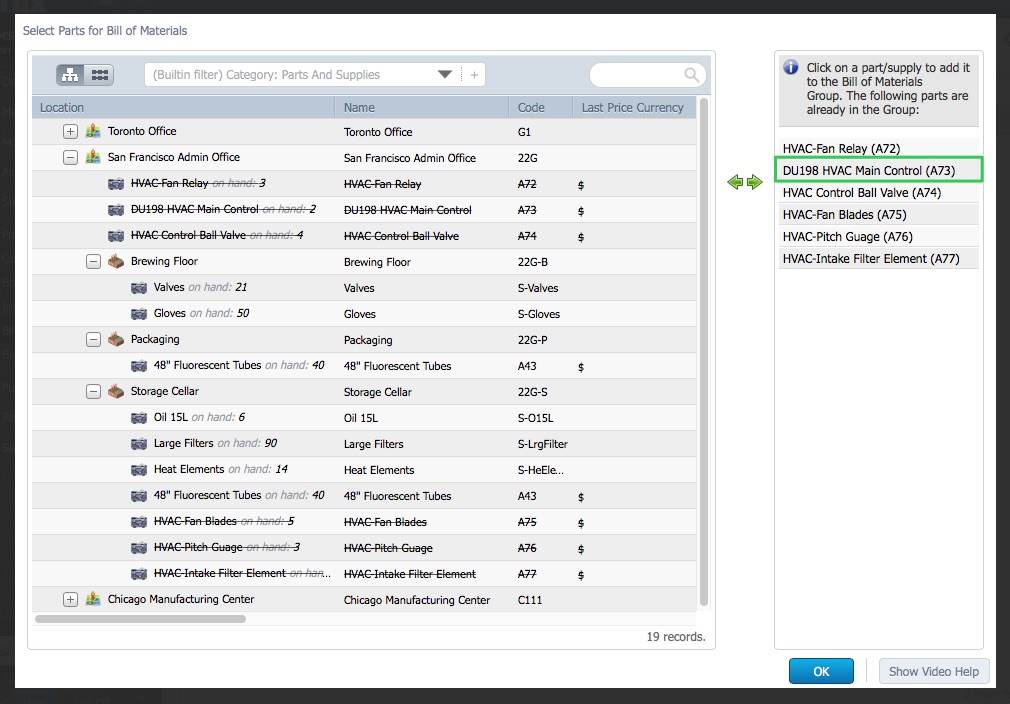Click the Chicago Manufacturing Center site icon
The width and height of the screenshot is (1010, 704).
click(93, 599)
